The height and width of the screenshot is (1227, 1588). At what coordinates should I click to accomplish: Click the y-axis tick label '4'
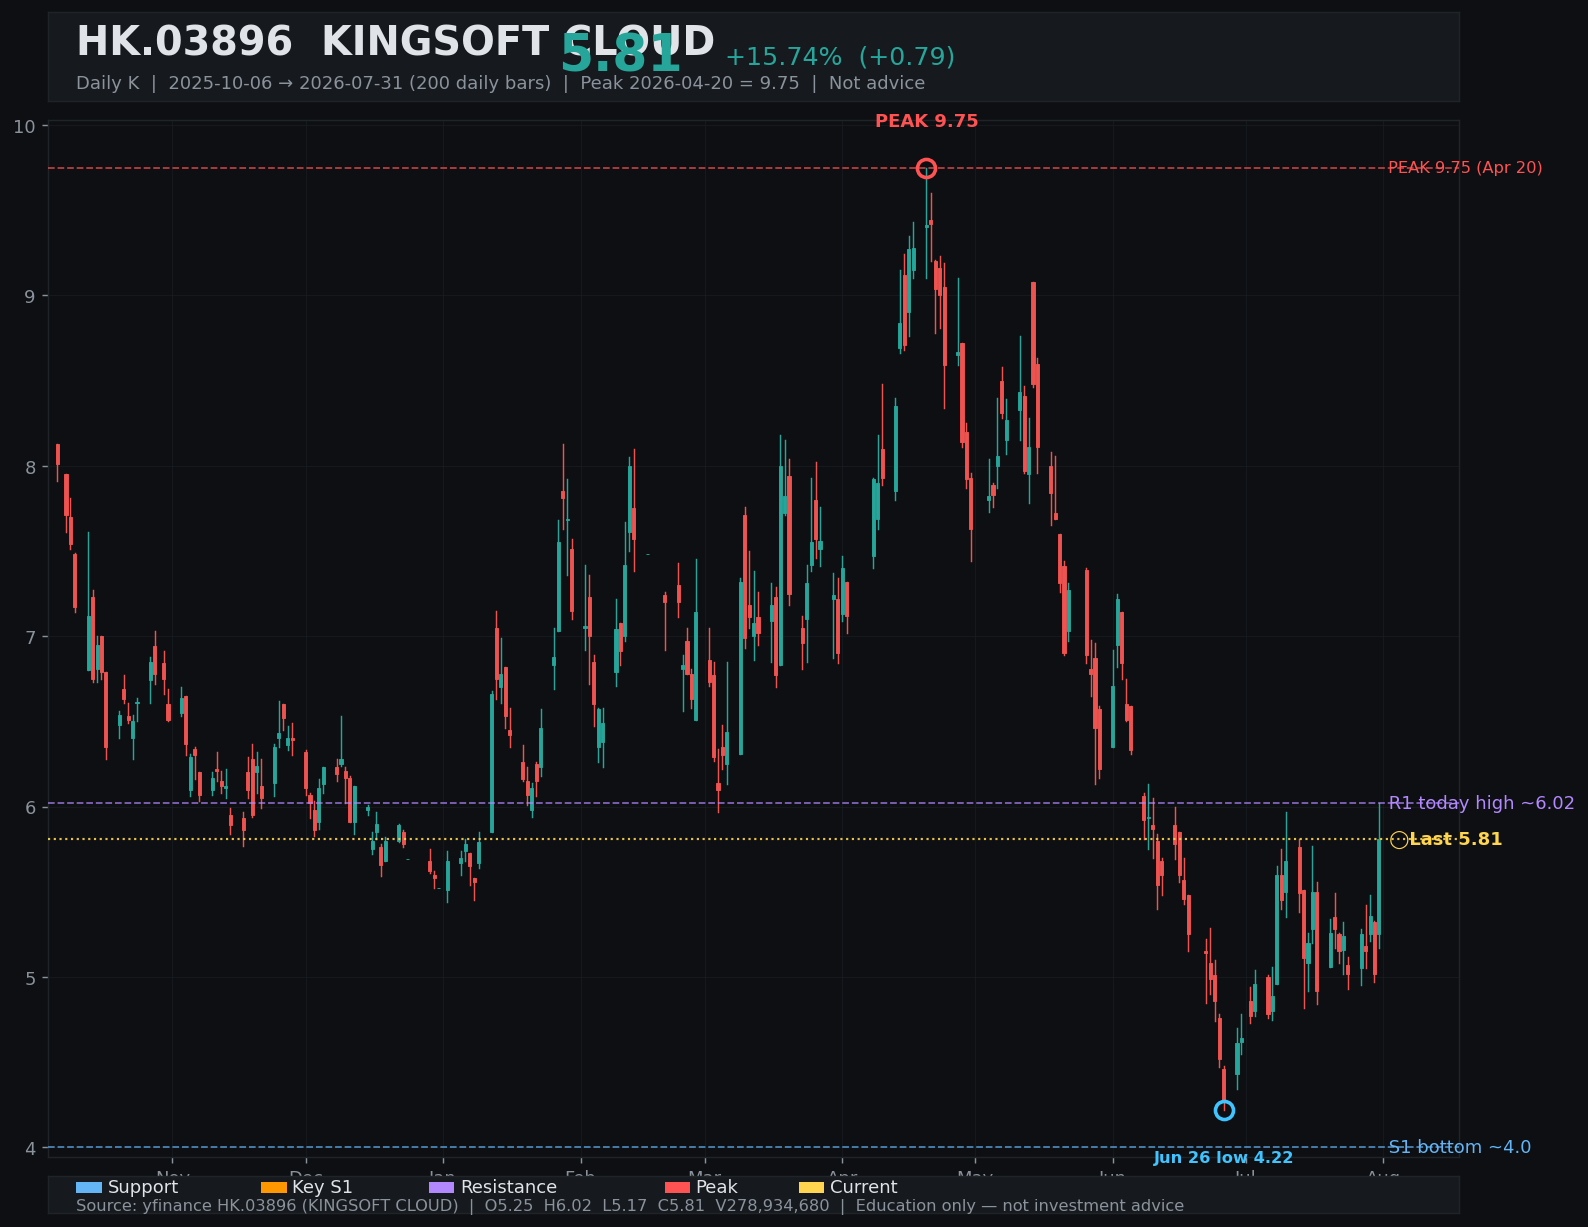click(x=30, y=1149)
